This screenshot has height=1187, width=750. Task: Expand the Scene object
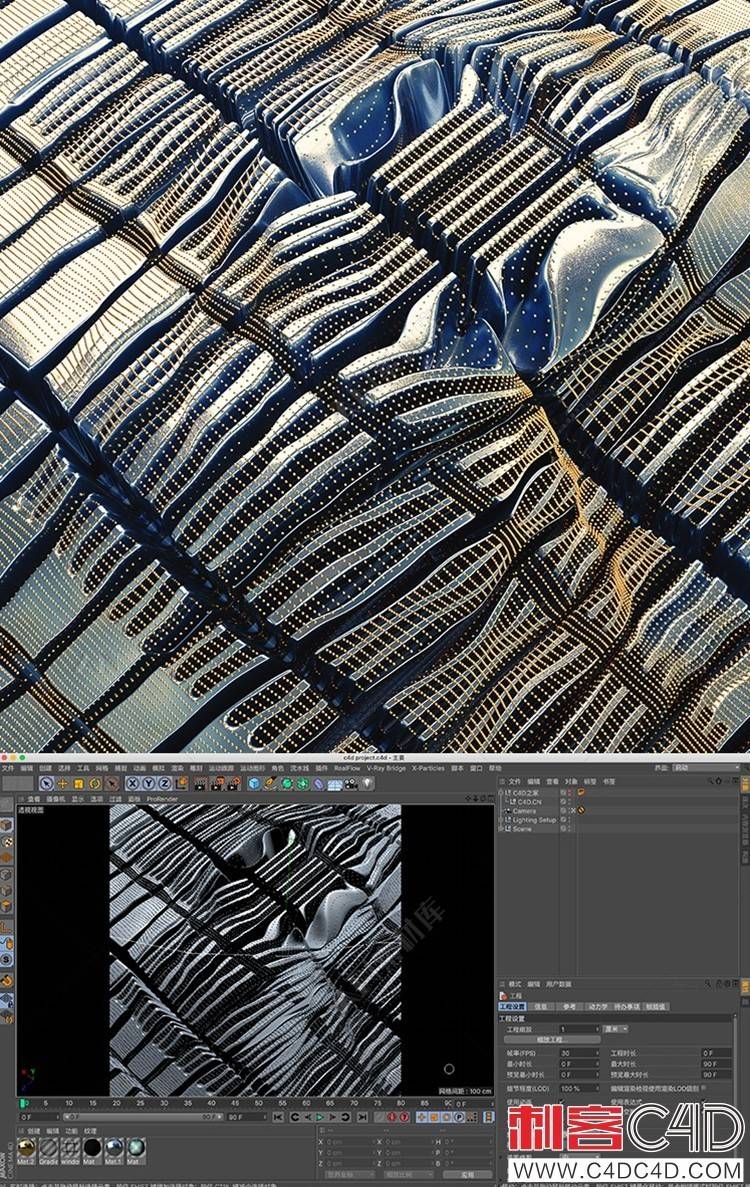click(501, 829)
